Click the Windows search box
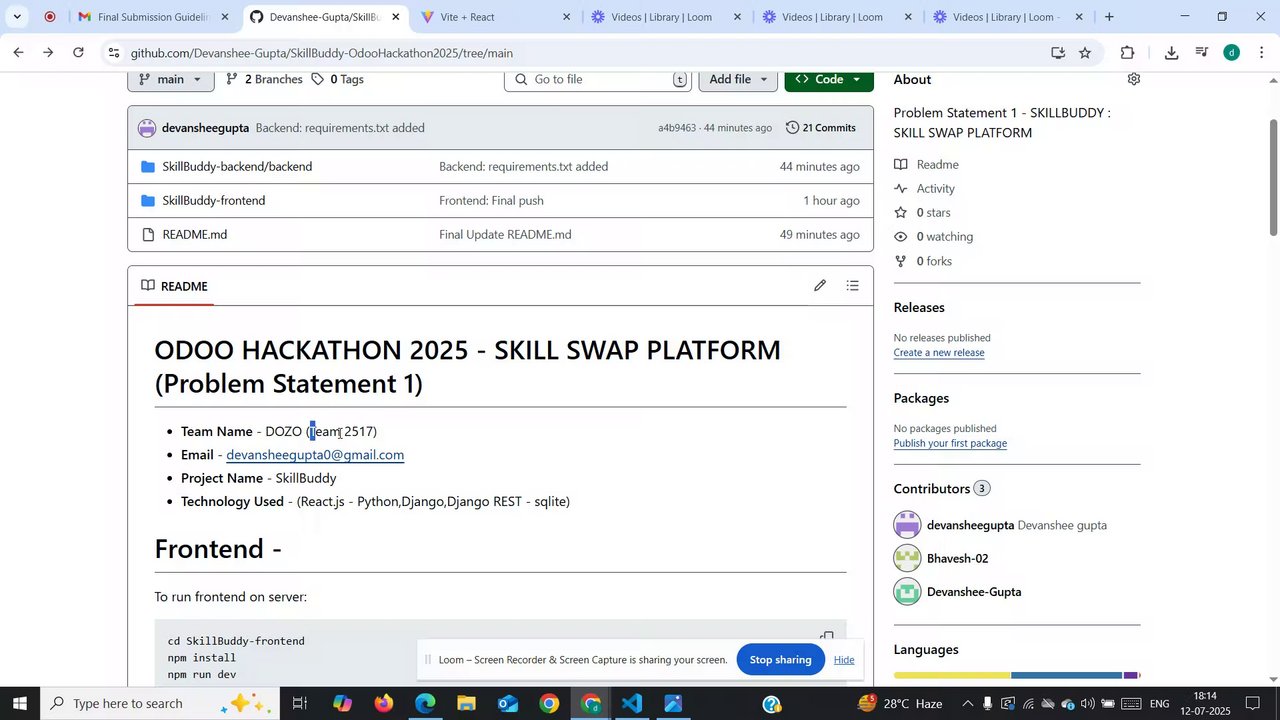 (x=160, y=704)
